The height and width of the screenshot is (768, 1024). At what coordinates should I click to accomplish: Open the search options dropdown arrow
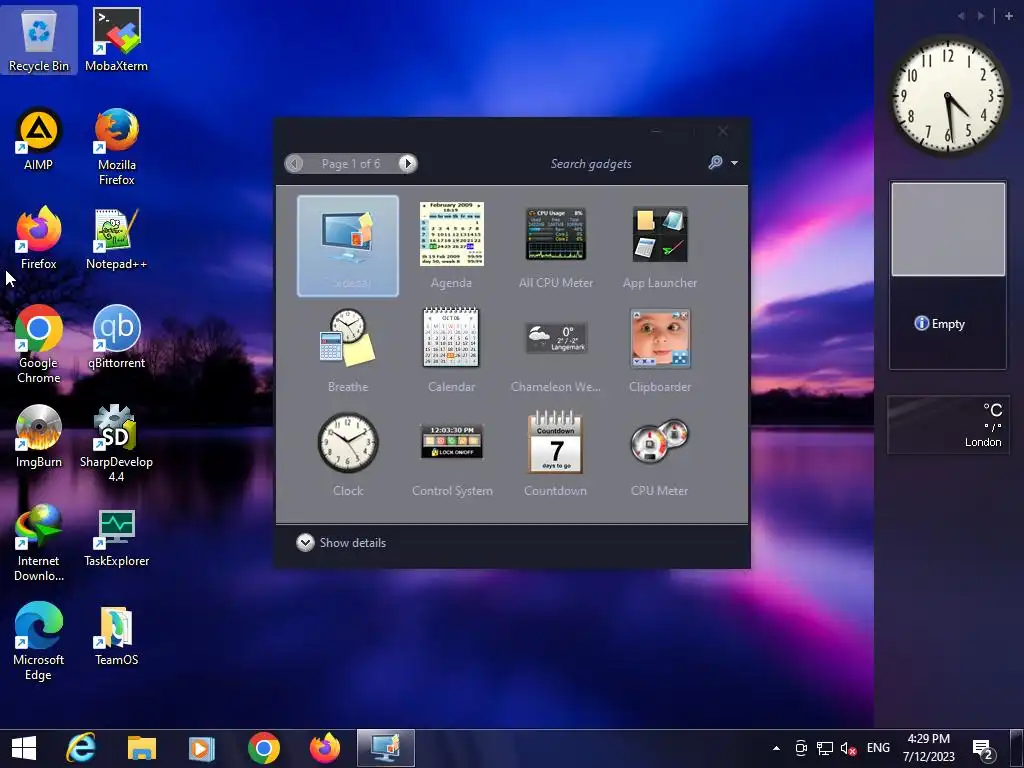(x=735, y=163)
